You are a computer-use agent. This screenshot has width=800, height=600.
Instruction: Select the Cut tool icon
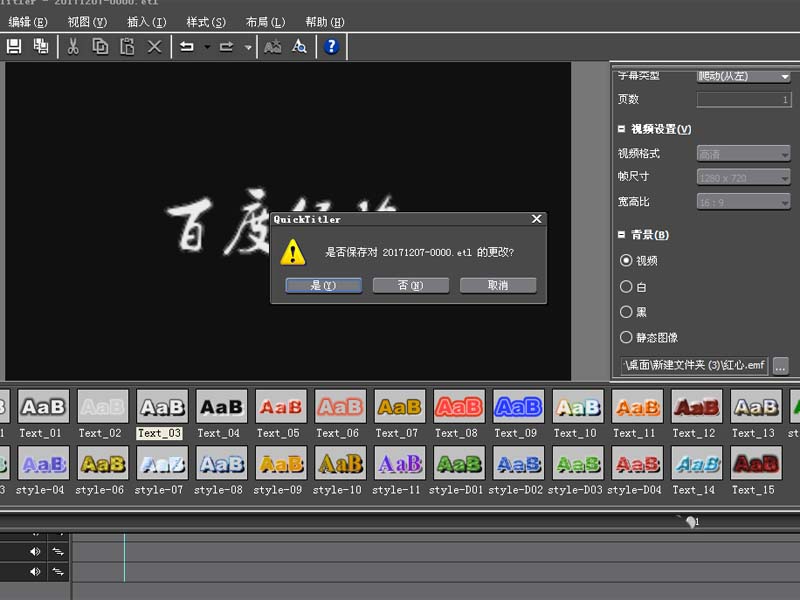pyautogui.click(x=73, y=46)
